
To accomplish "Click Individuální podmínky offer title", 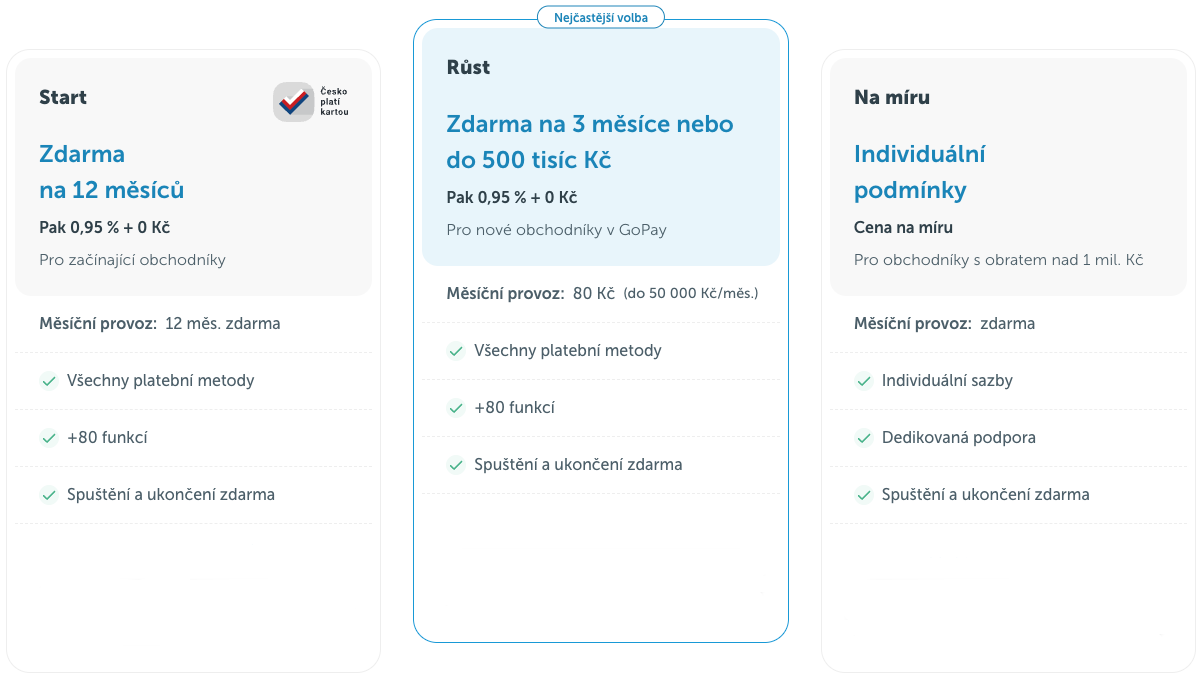I will click(x=919, y=172).
